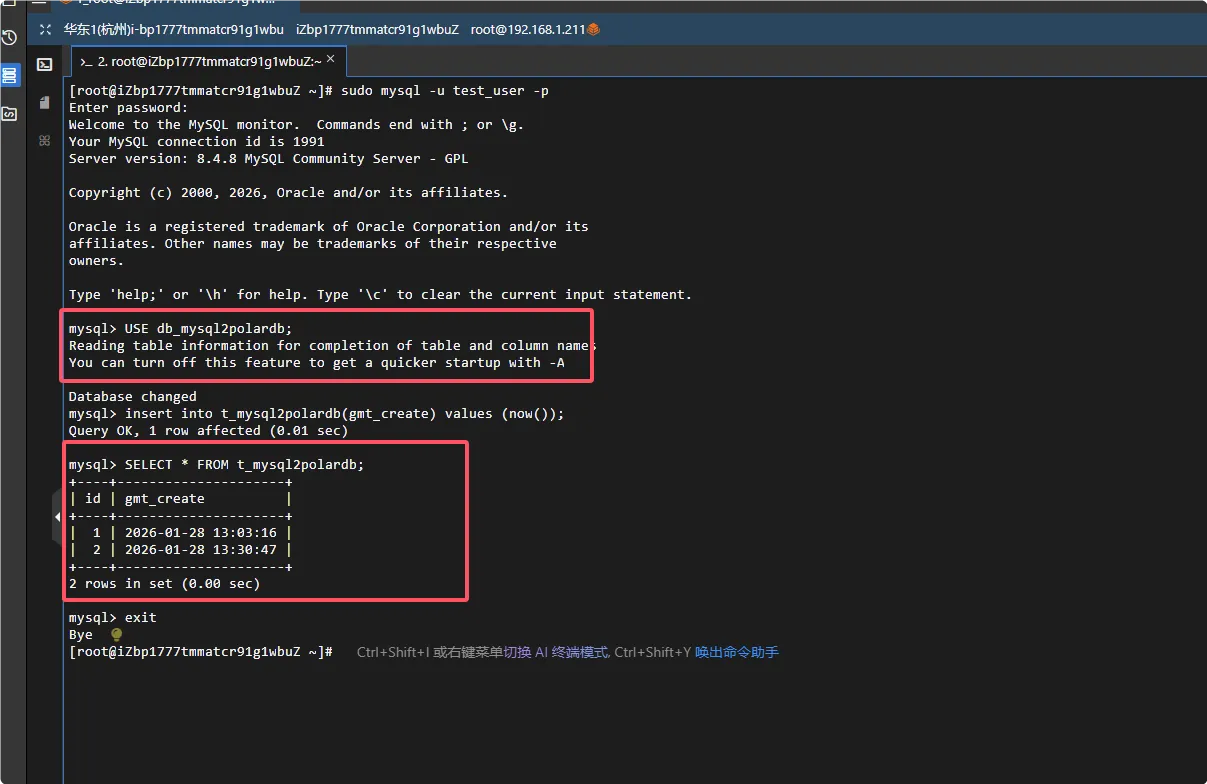Select the server list icon in far-left sidebar

coord(9,75)
